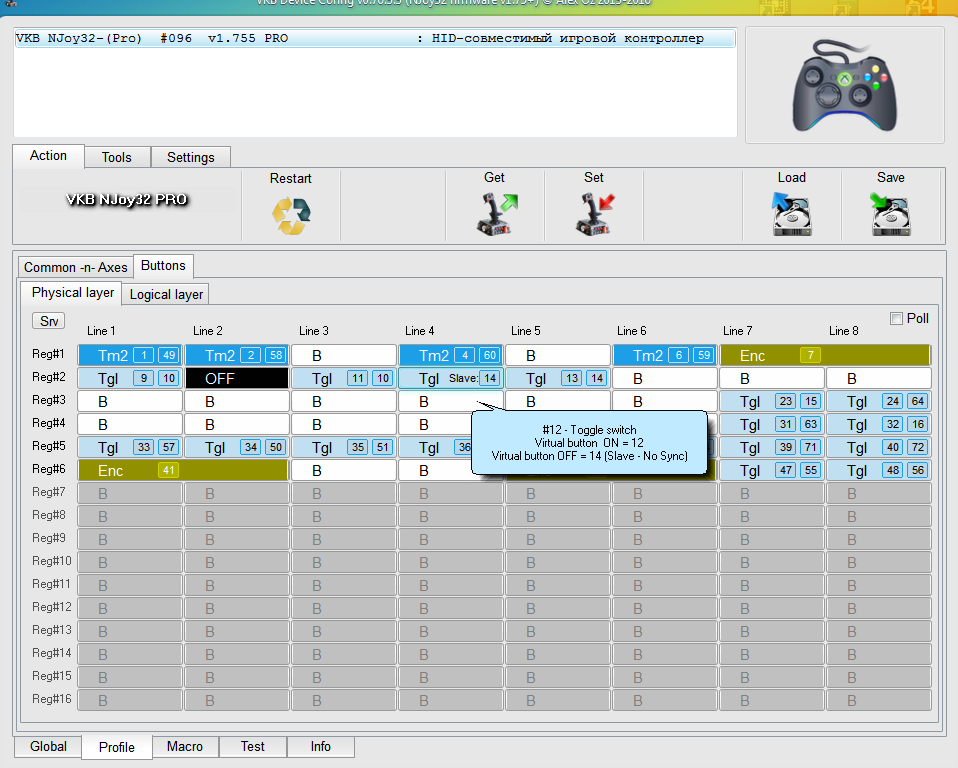
Task: Select the Tm2 6 59 cell
Action: [x=665, y=356]
